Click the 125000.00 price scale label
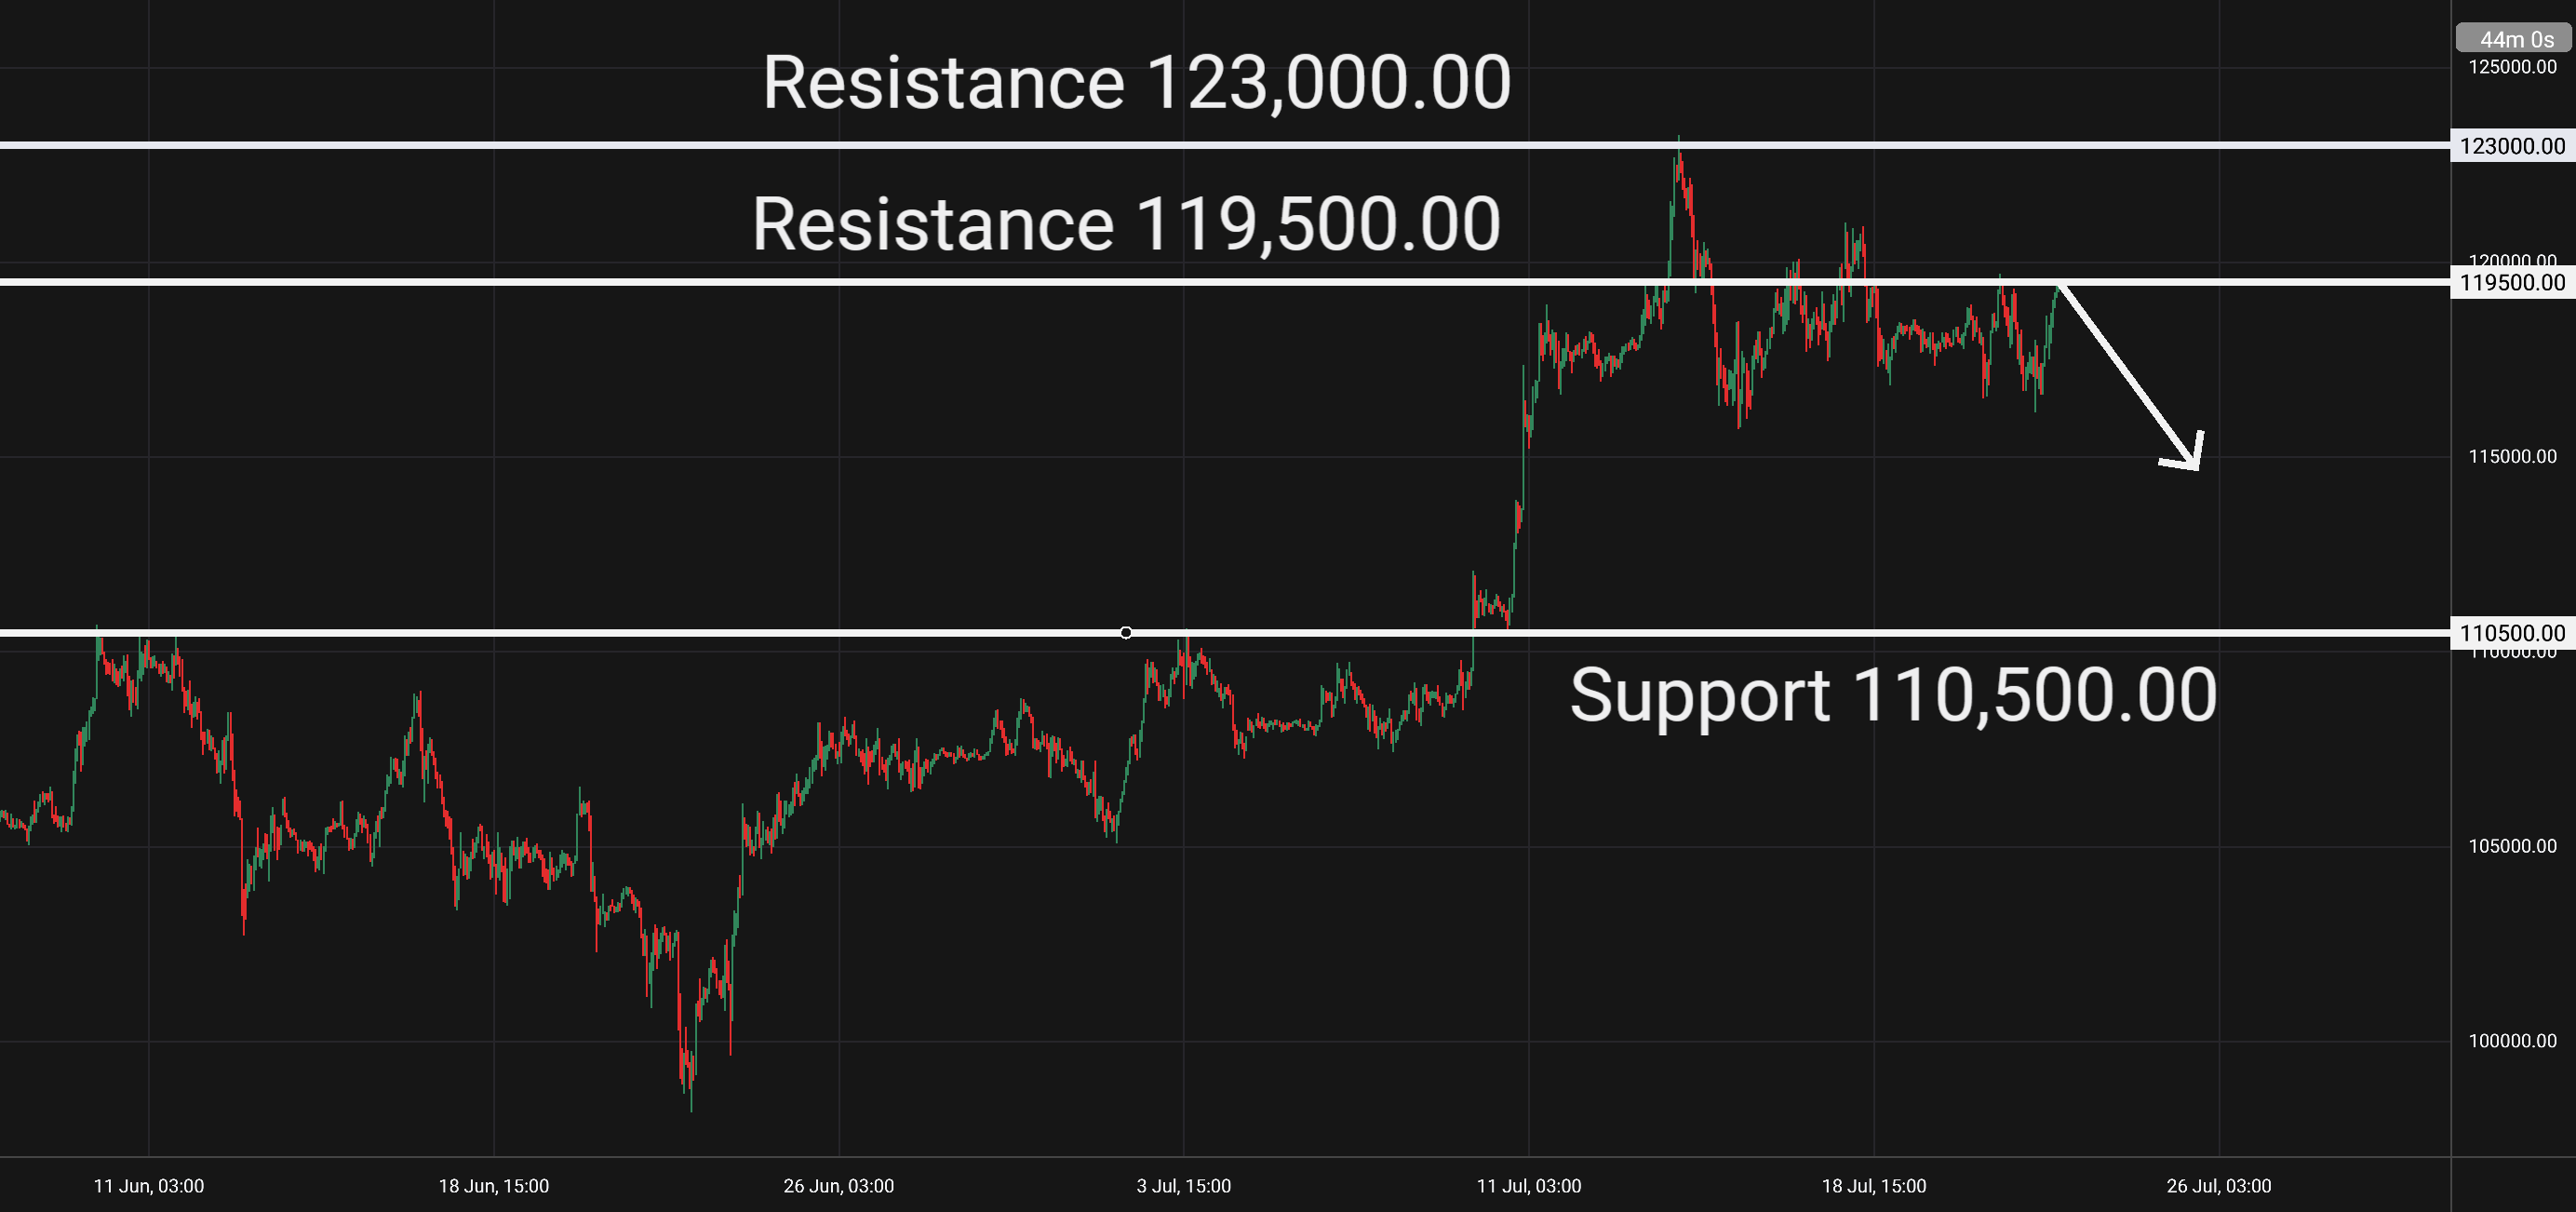This screenshot has width=2576, height=1212. [x=2512, y=67]
